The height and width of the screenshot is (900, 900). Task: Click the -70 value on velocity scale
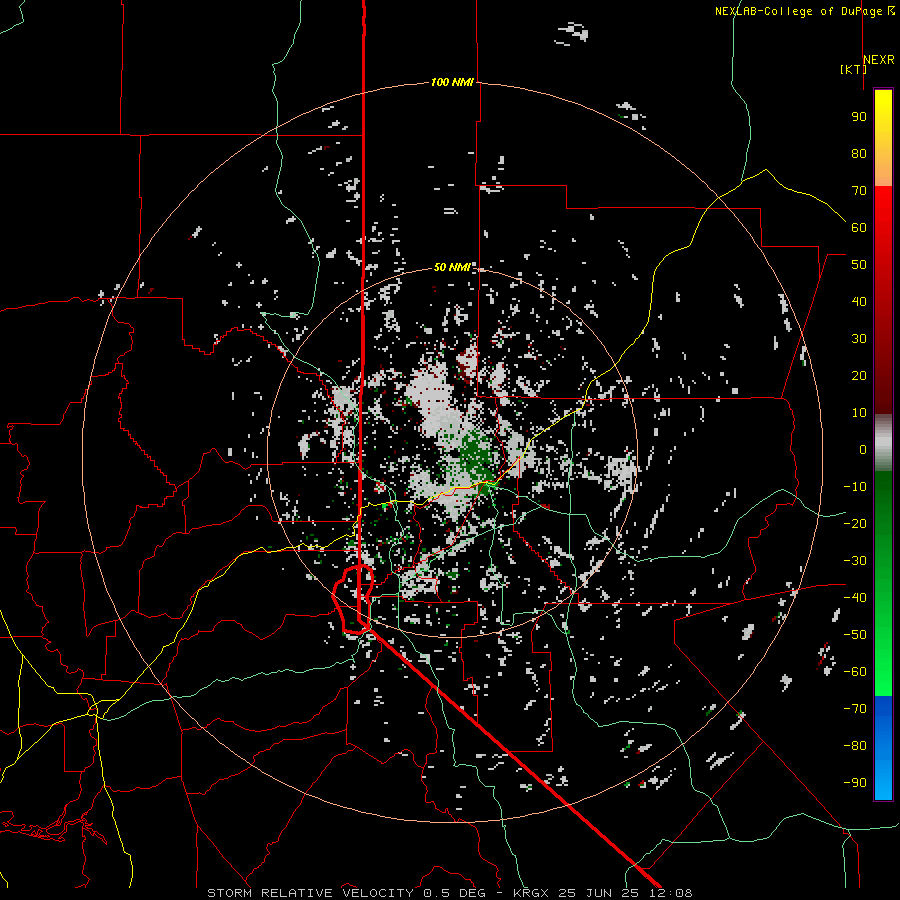click(x=855, y=709)
